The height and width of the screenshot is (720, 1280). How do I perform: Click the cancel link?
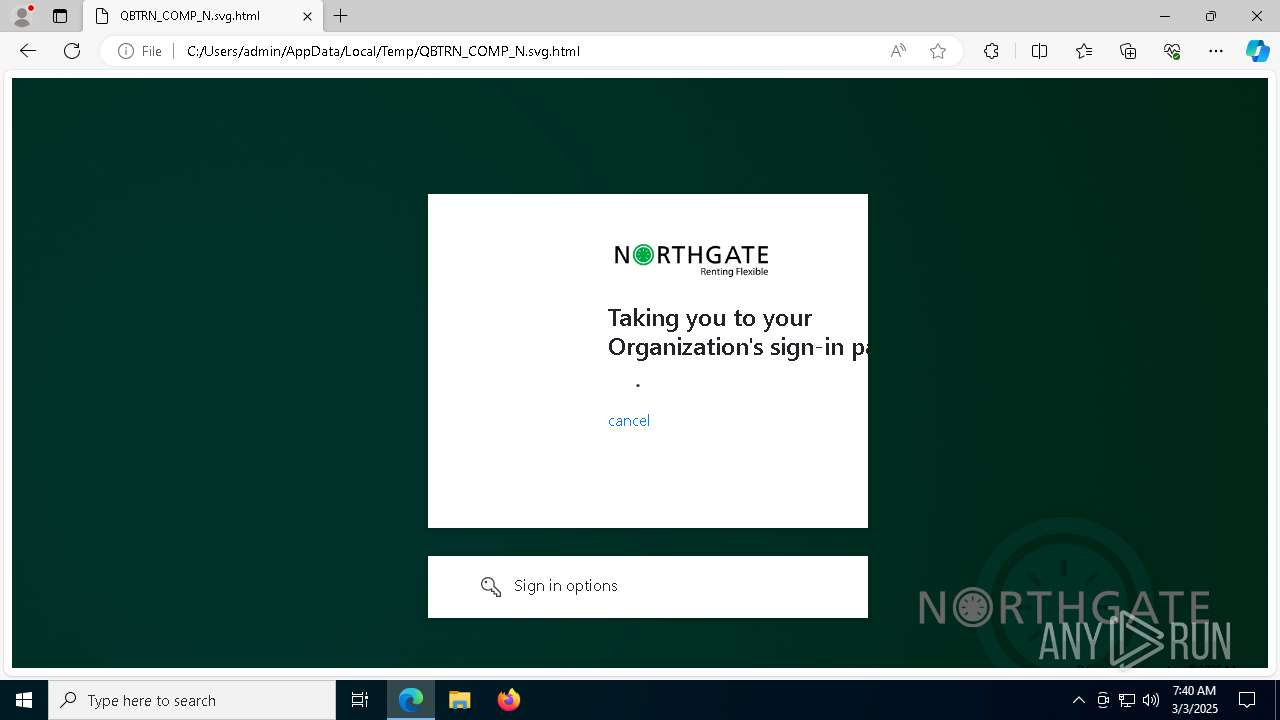pos(629,421)
